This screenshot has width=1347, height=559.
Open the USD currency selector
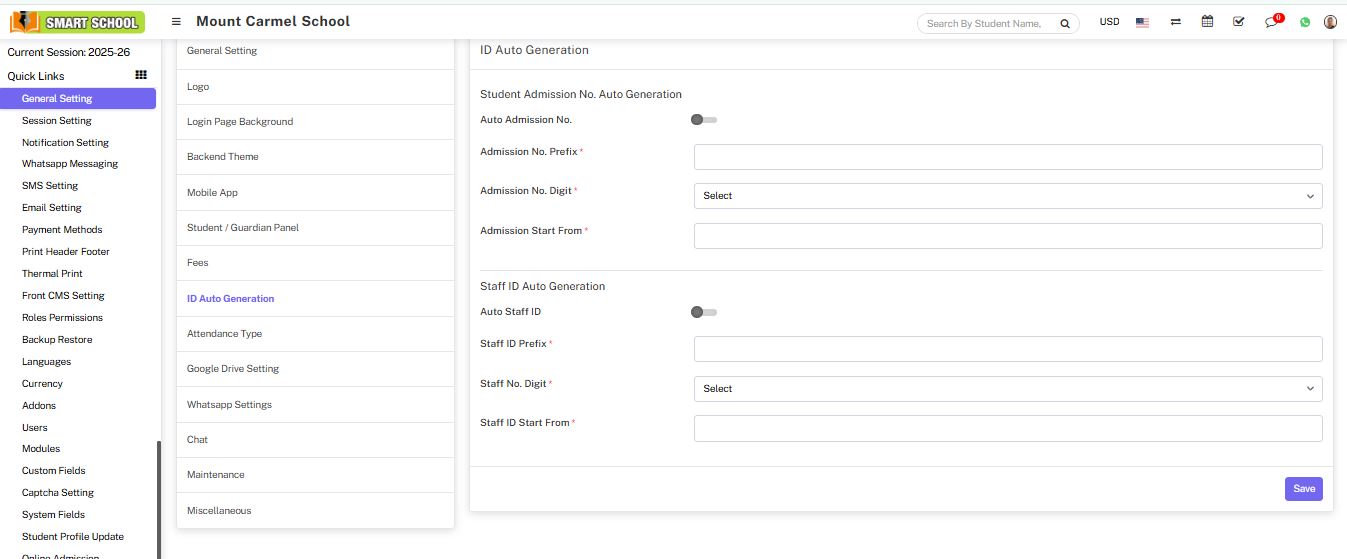point(1109,22)
